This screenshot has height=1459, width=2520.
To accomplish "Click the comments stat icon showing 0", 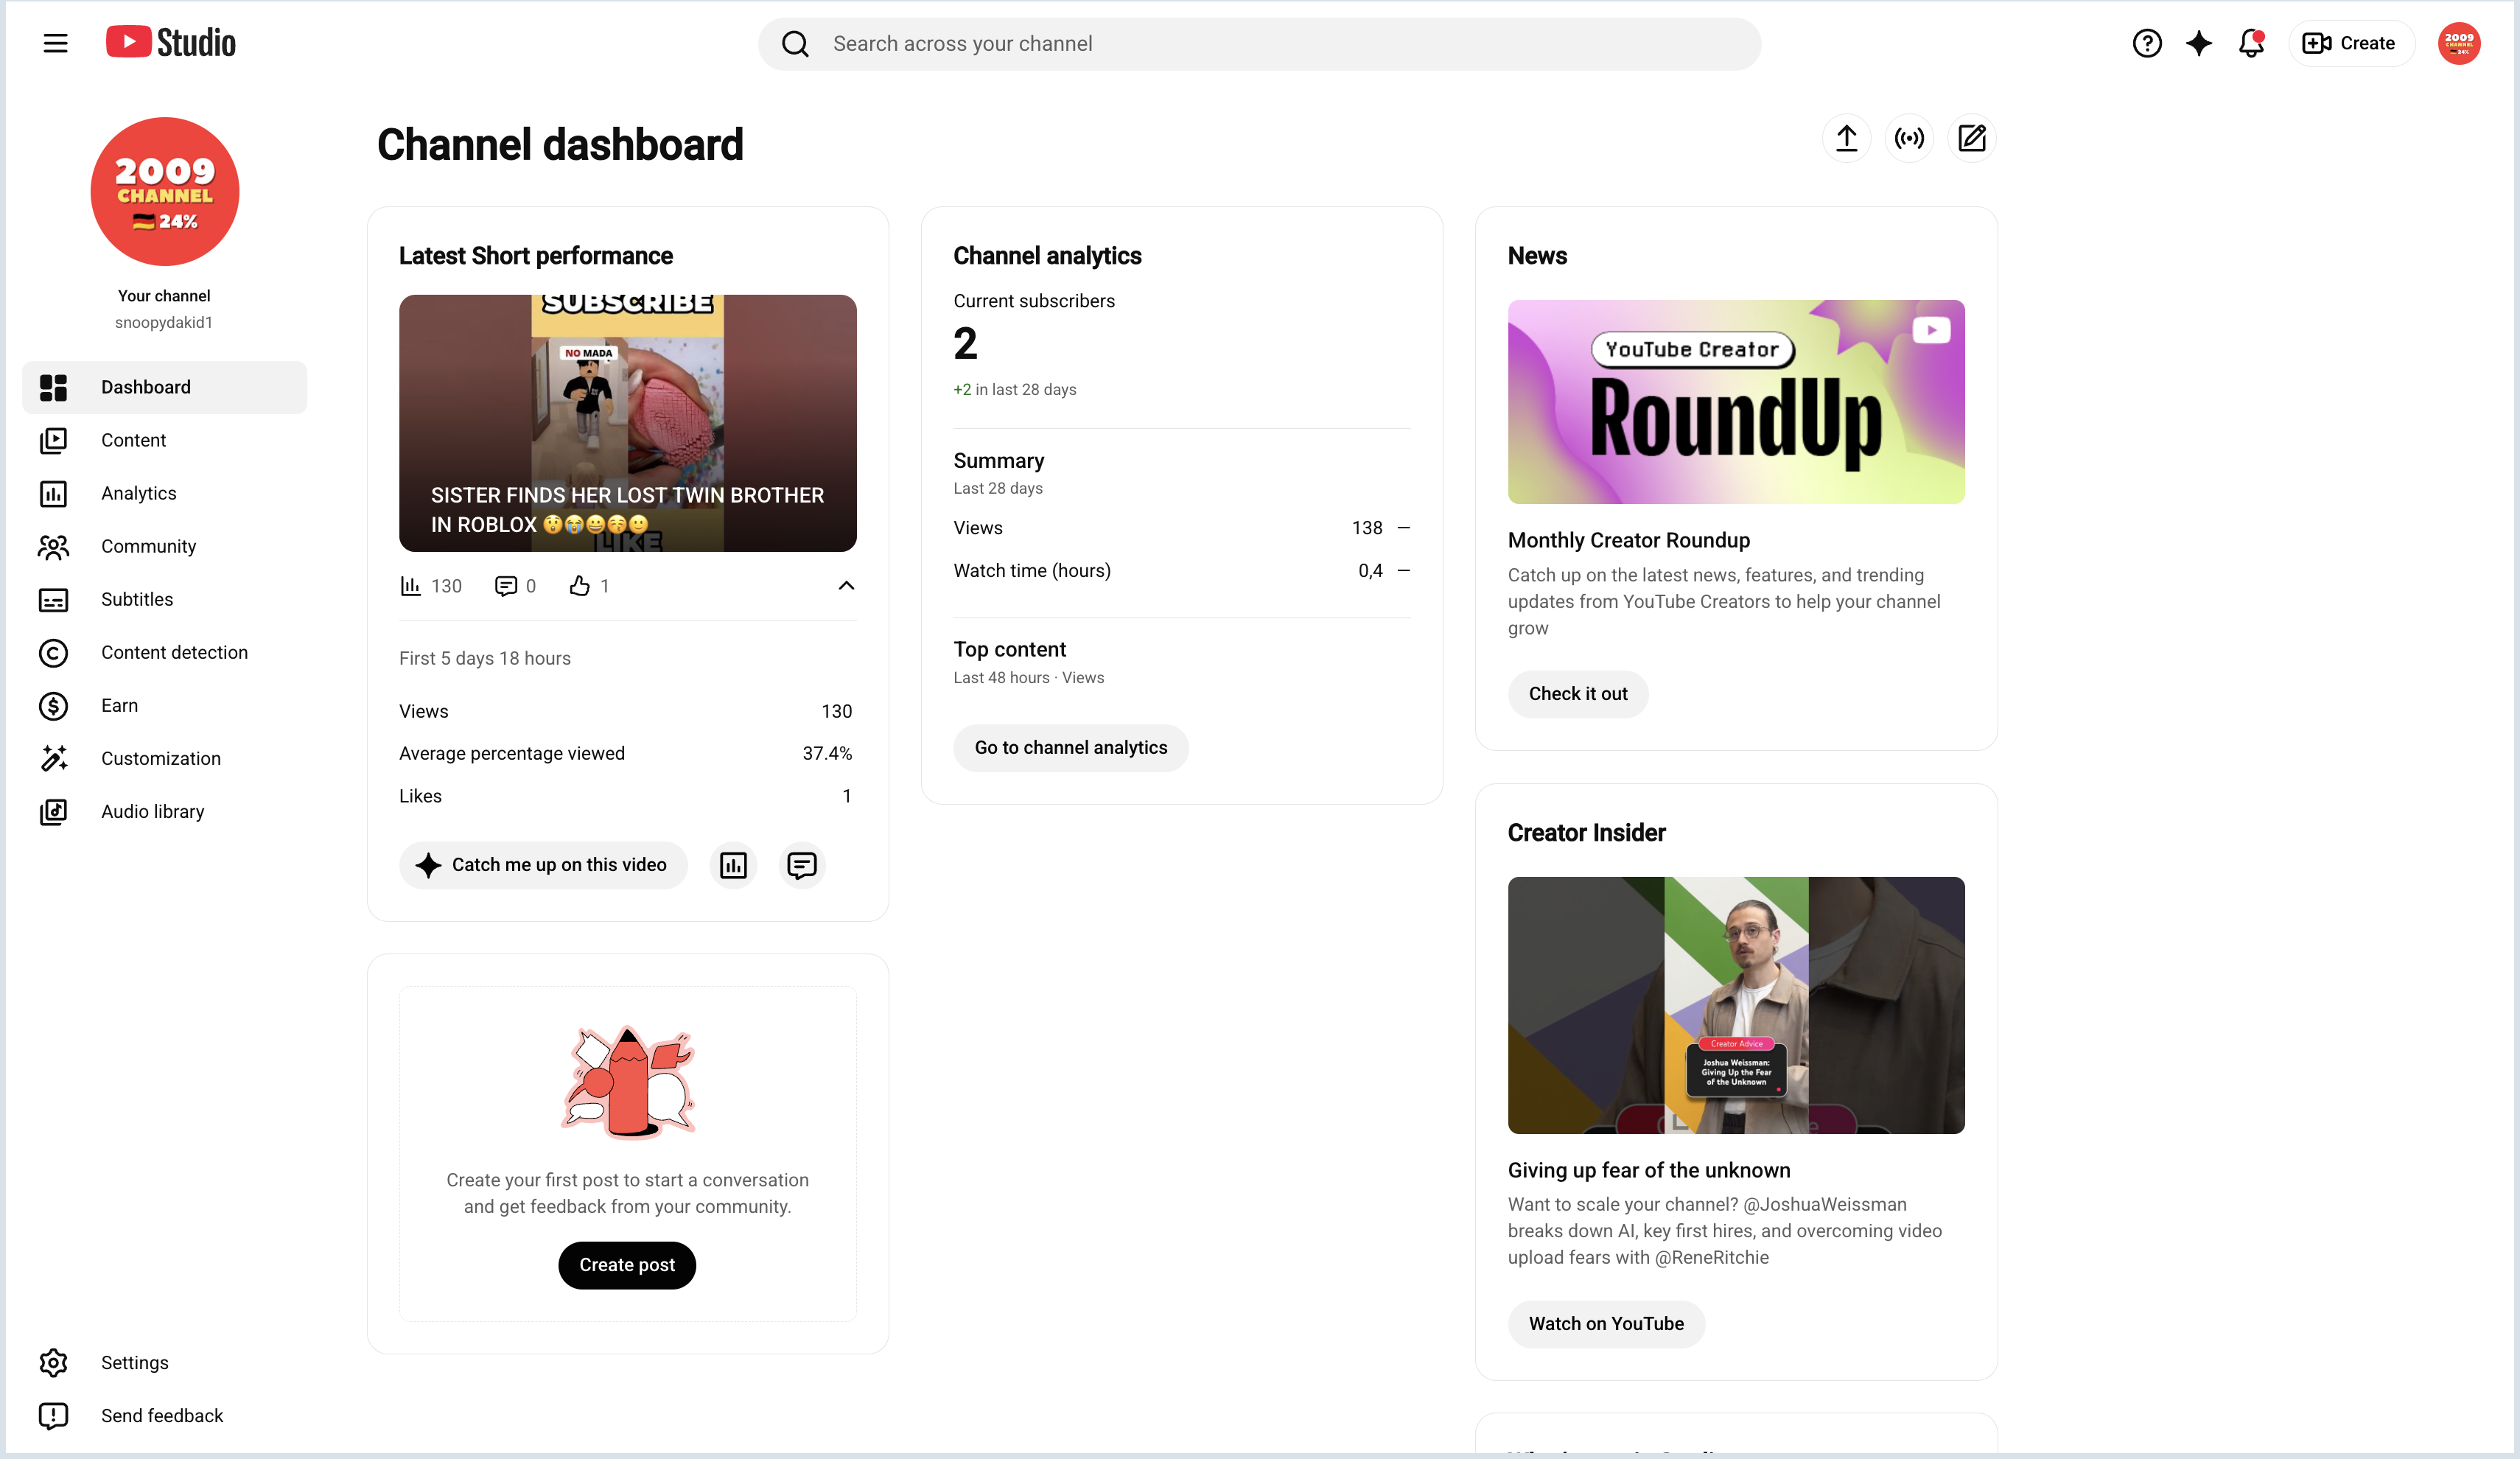I will (506, 586).
